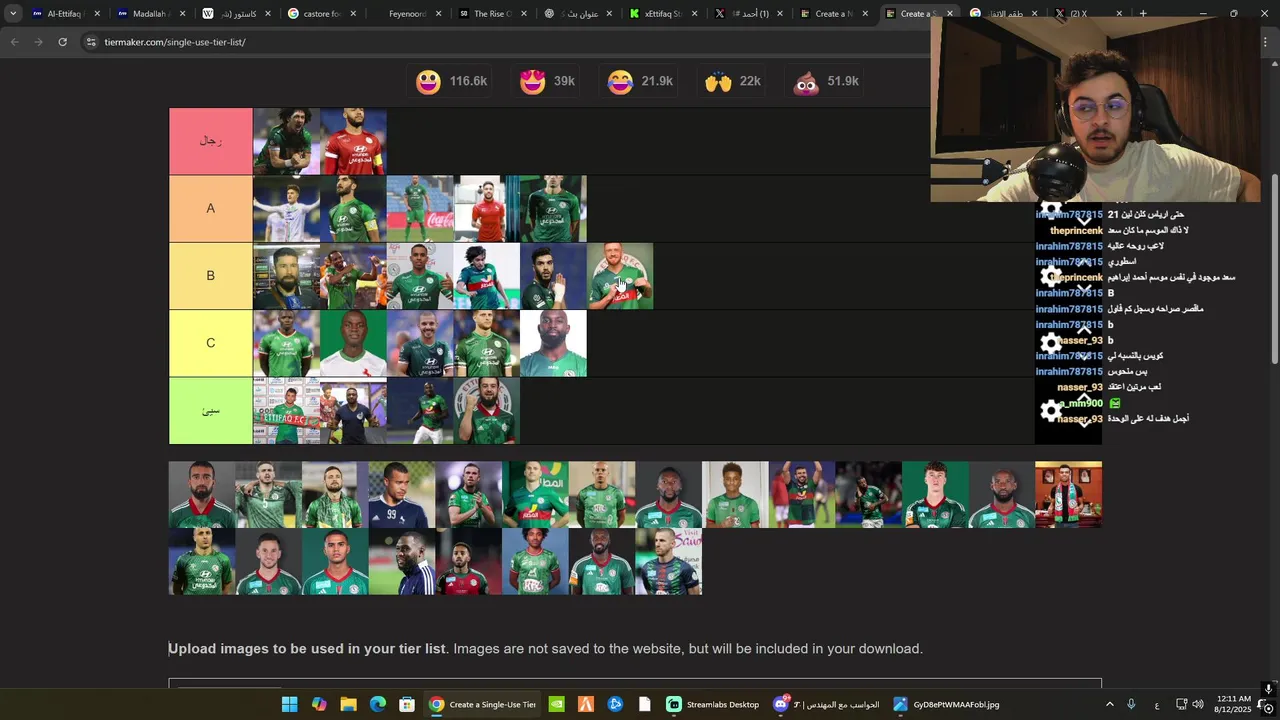This screenshot has height=720, width=1280.
Task: Select the pink رجال tier label
Action: [x=210, y=141]
